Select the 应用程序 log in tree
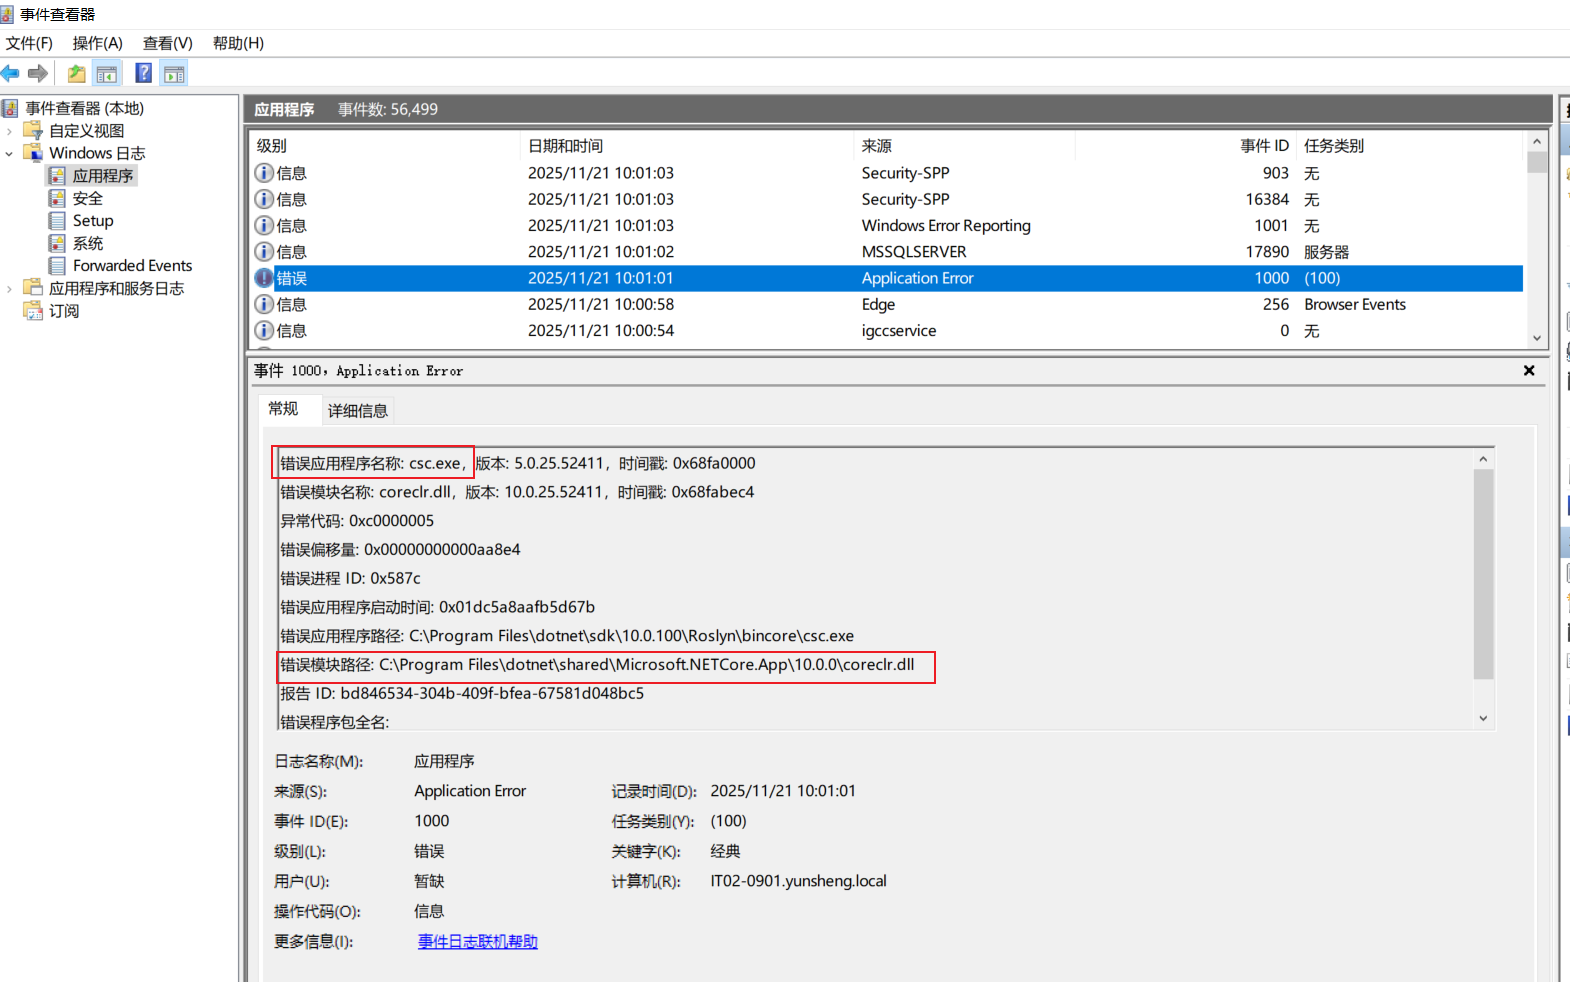1570x982 pixels. pos(102,176)
